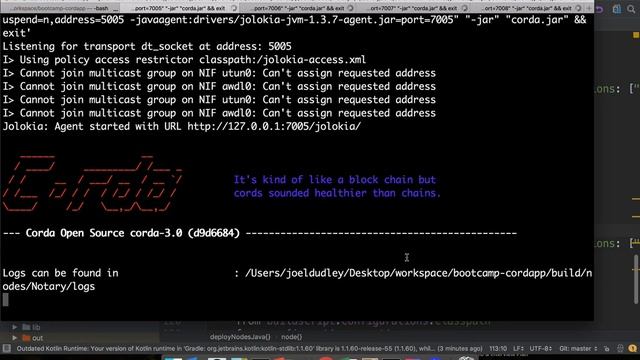Expand the out folder in project tree

[15, 338]
